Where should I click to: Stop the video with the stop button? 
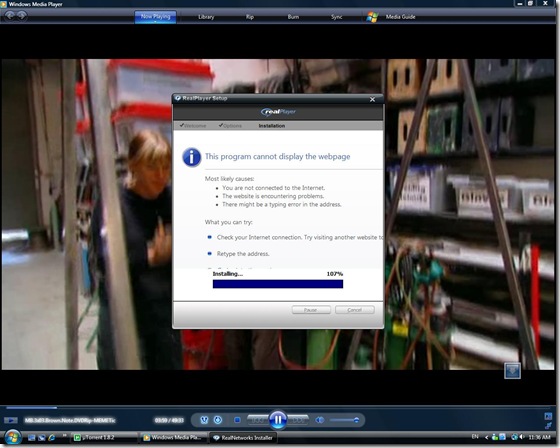pyautogui.click(x=237, y=420)
